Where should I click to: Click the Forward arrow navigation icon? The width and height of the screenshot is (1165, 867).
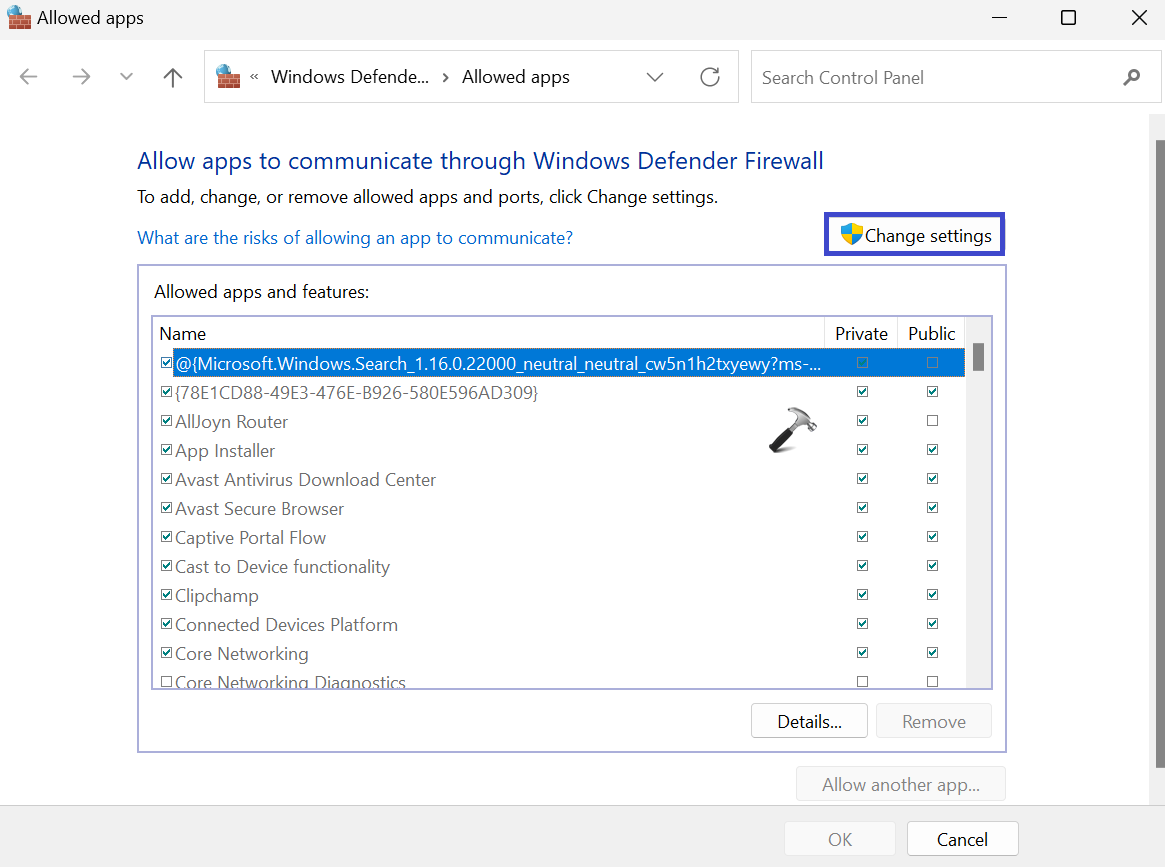tap(81, 77)
